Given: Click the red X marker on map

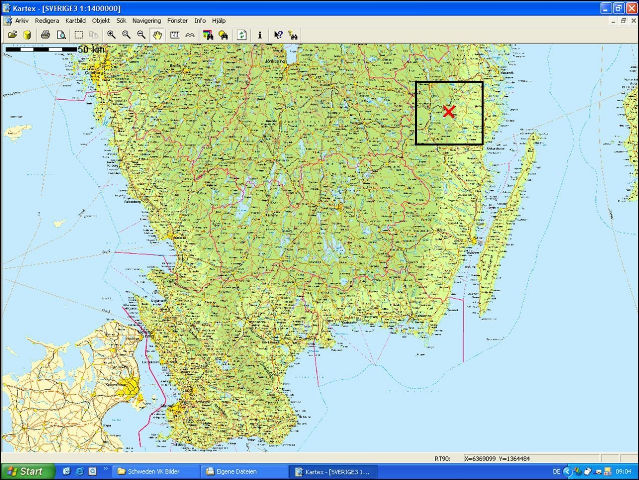Looking at the screenshot, I should point(449,112).
